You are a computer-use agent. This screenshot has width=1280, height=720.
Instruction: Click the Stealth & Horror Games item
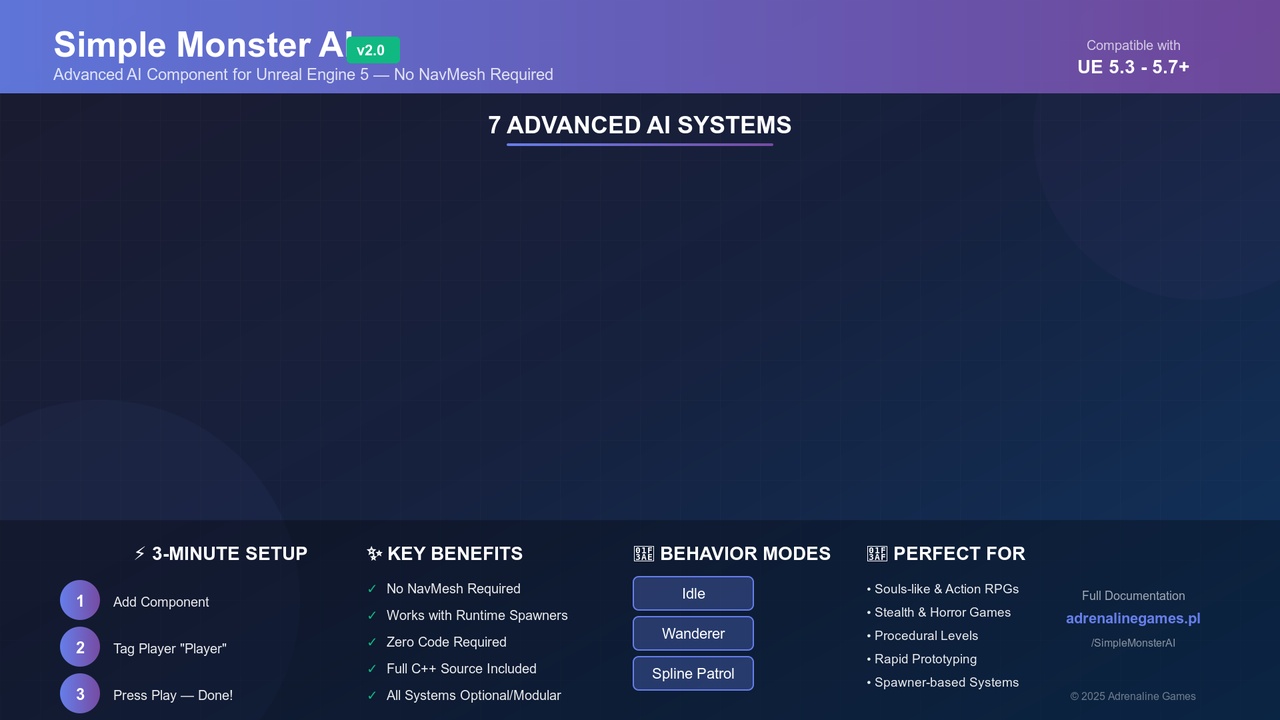click(x=939, y=612)
